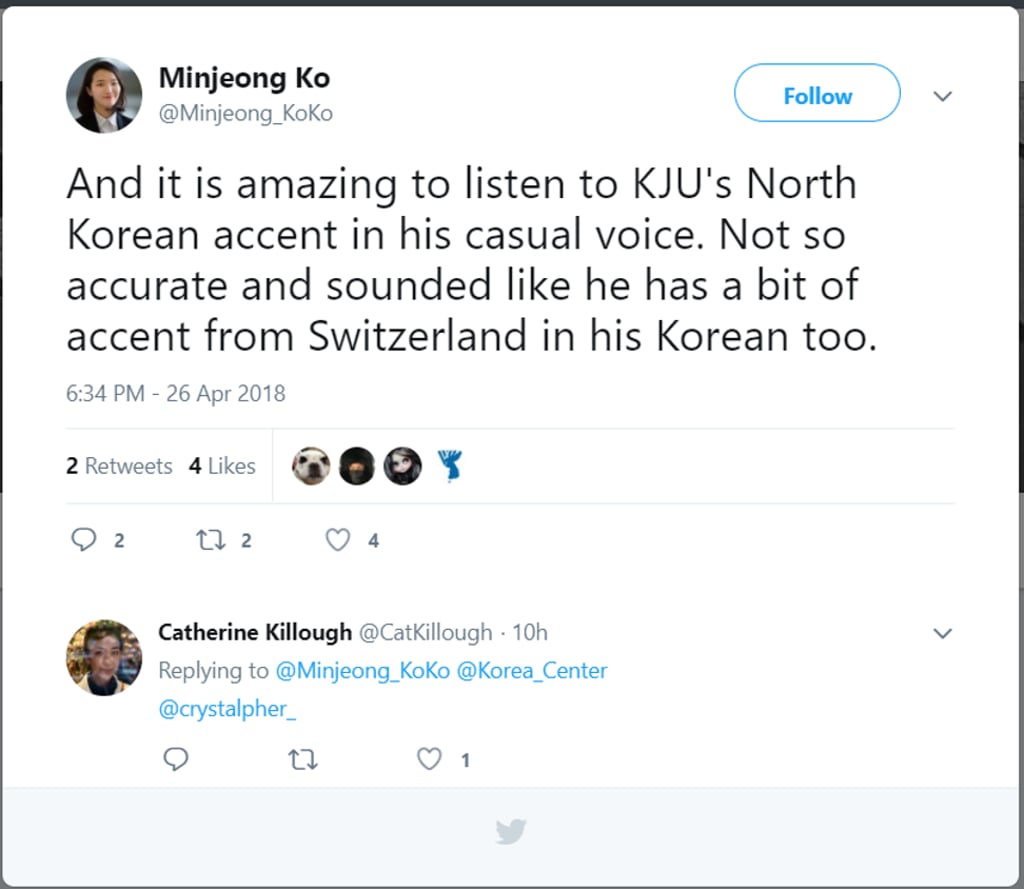Like the main tweet with heart icon

pyautogui.click(x=339, y=540)
